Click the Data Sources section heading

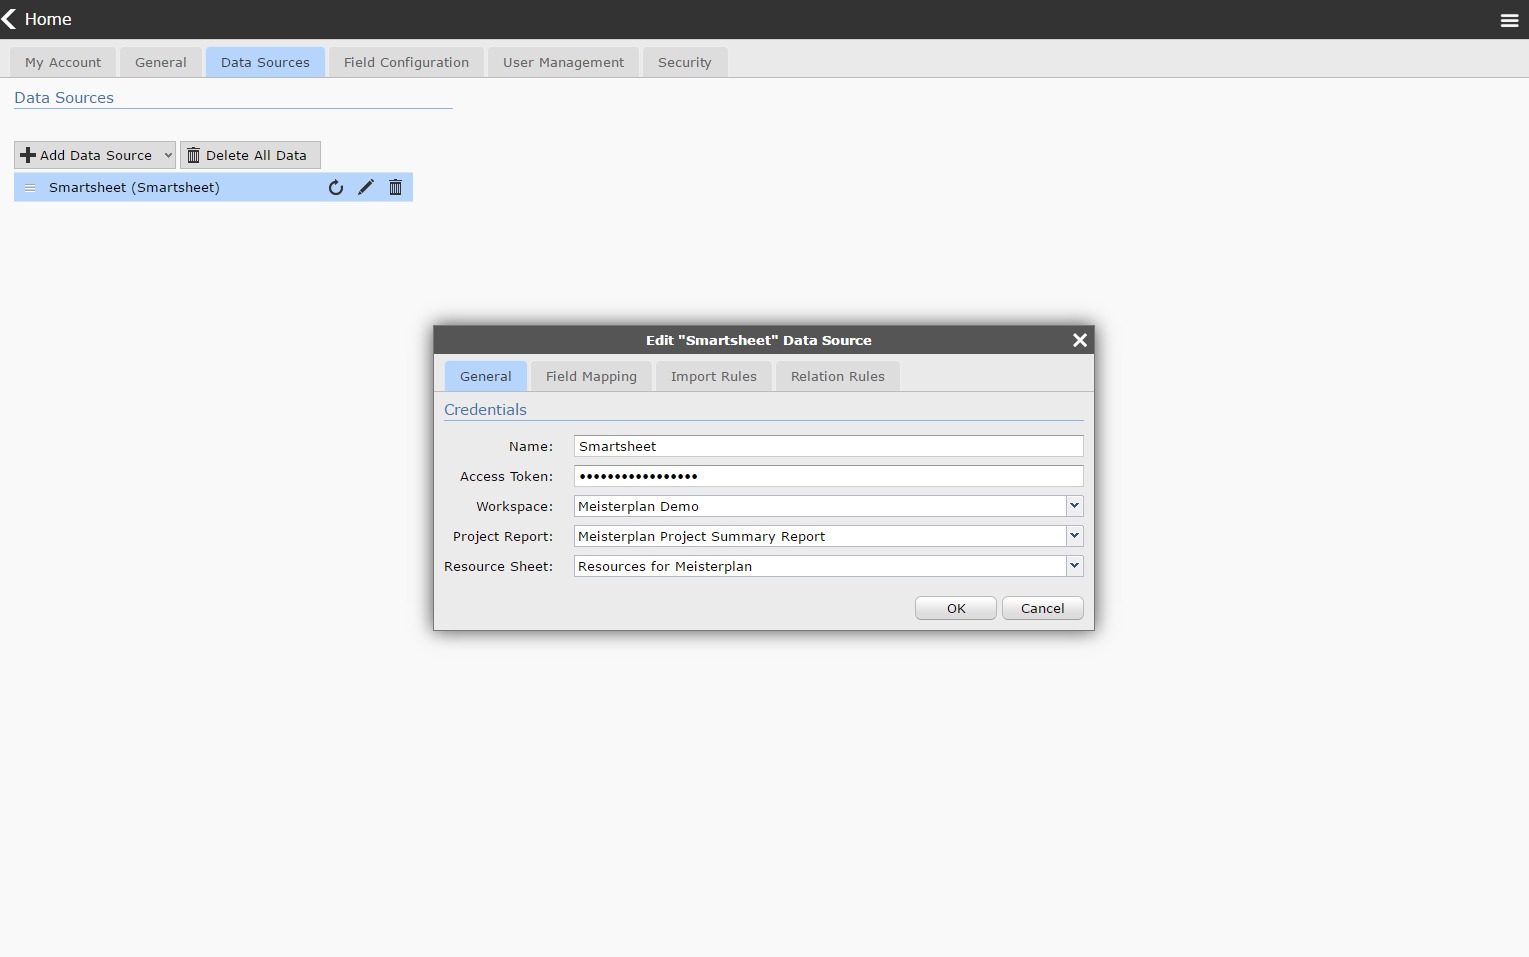pos(64,98)
